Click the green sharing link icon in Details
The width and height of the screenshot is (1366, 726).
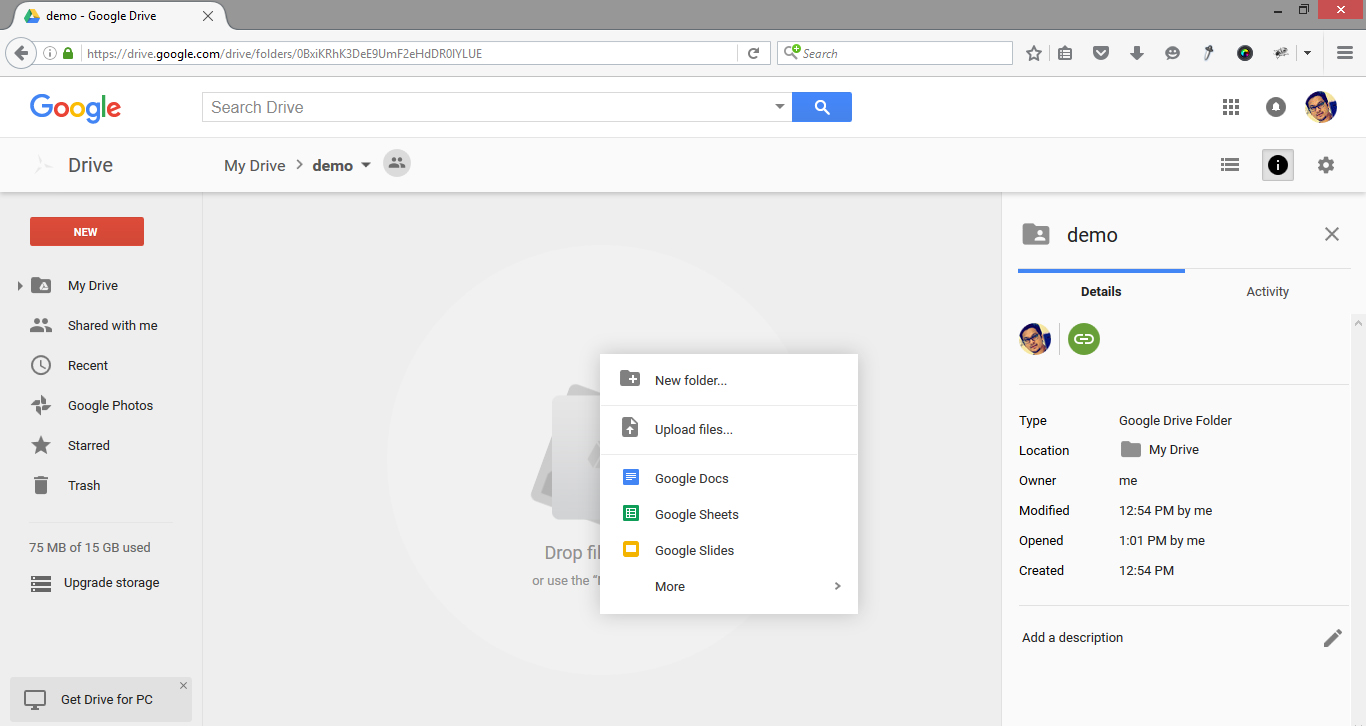pyautogui.click(x=1084, y=339)
